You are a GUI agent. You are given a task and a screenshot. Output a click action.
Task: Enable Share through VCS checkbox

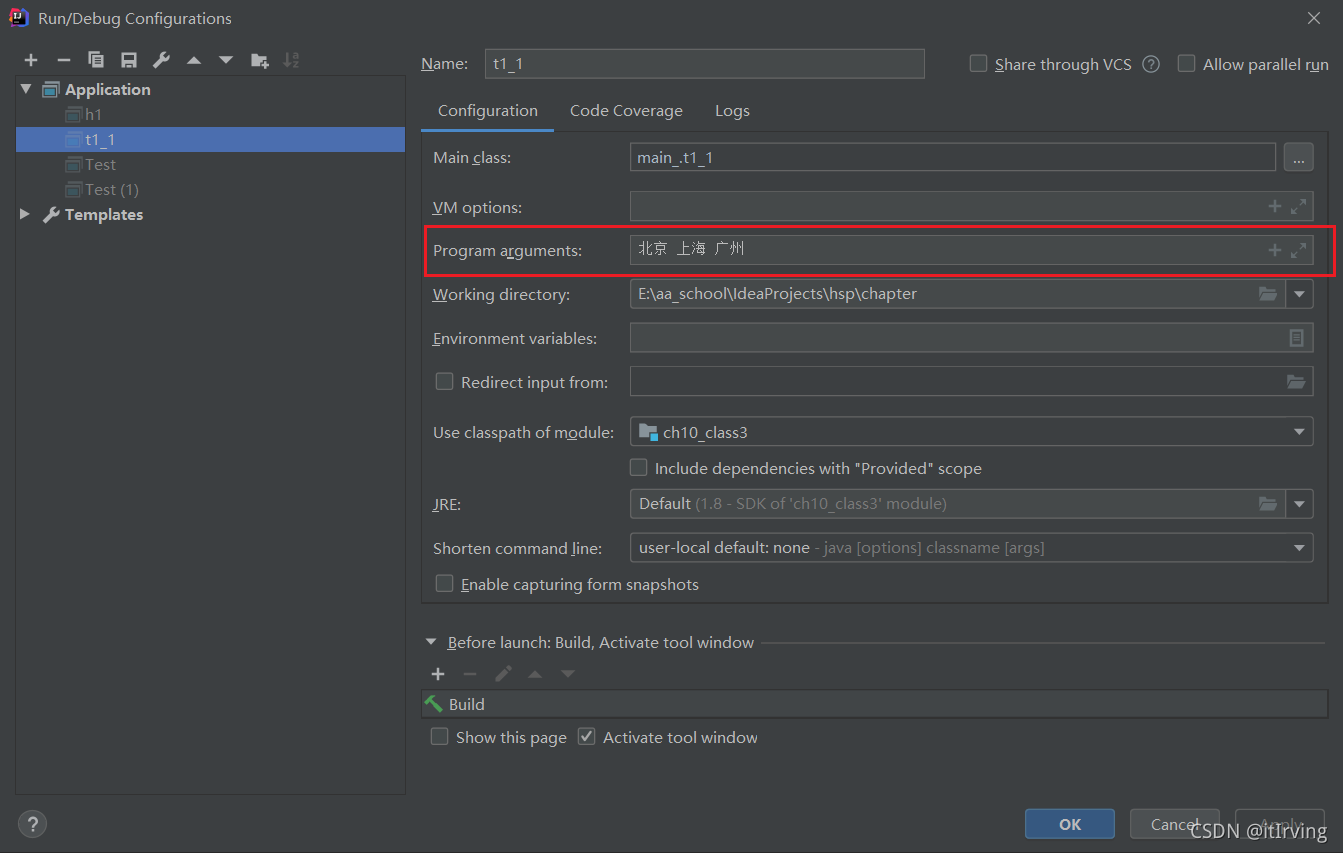point(979,63)
